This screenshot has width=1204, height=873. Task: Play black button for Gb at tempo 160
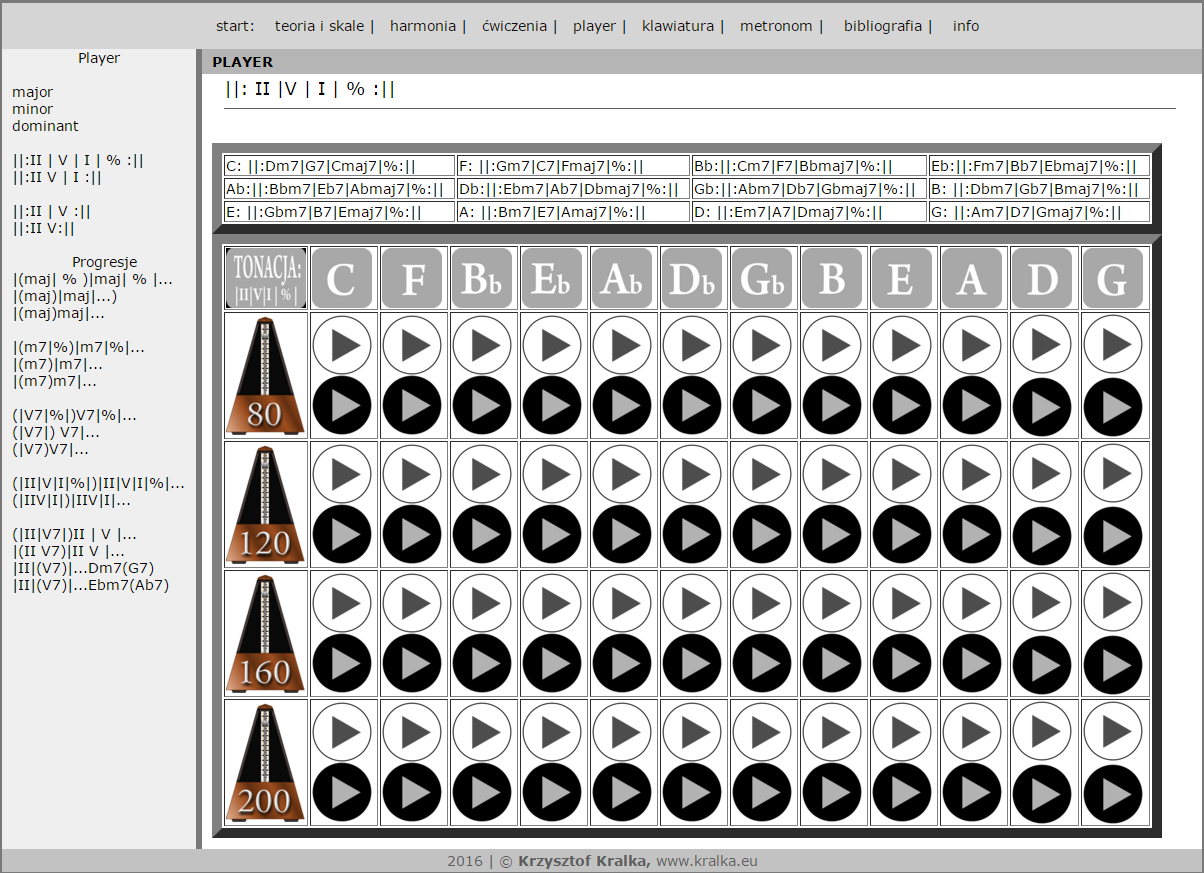[x=762, y=664]
